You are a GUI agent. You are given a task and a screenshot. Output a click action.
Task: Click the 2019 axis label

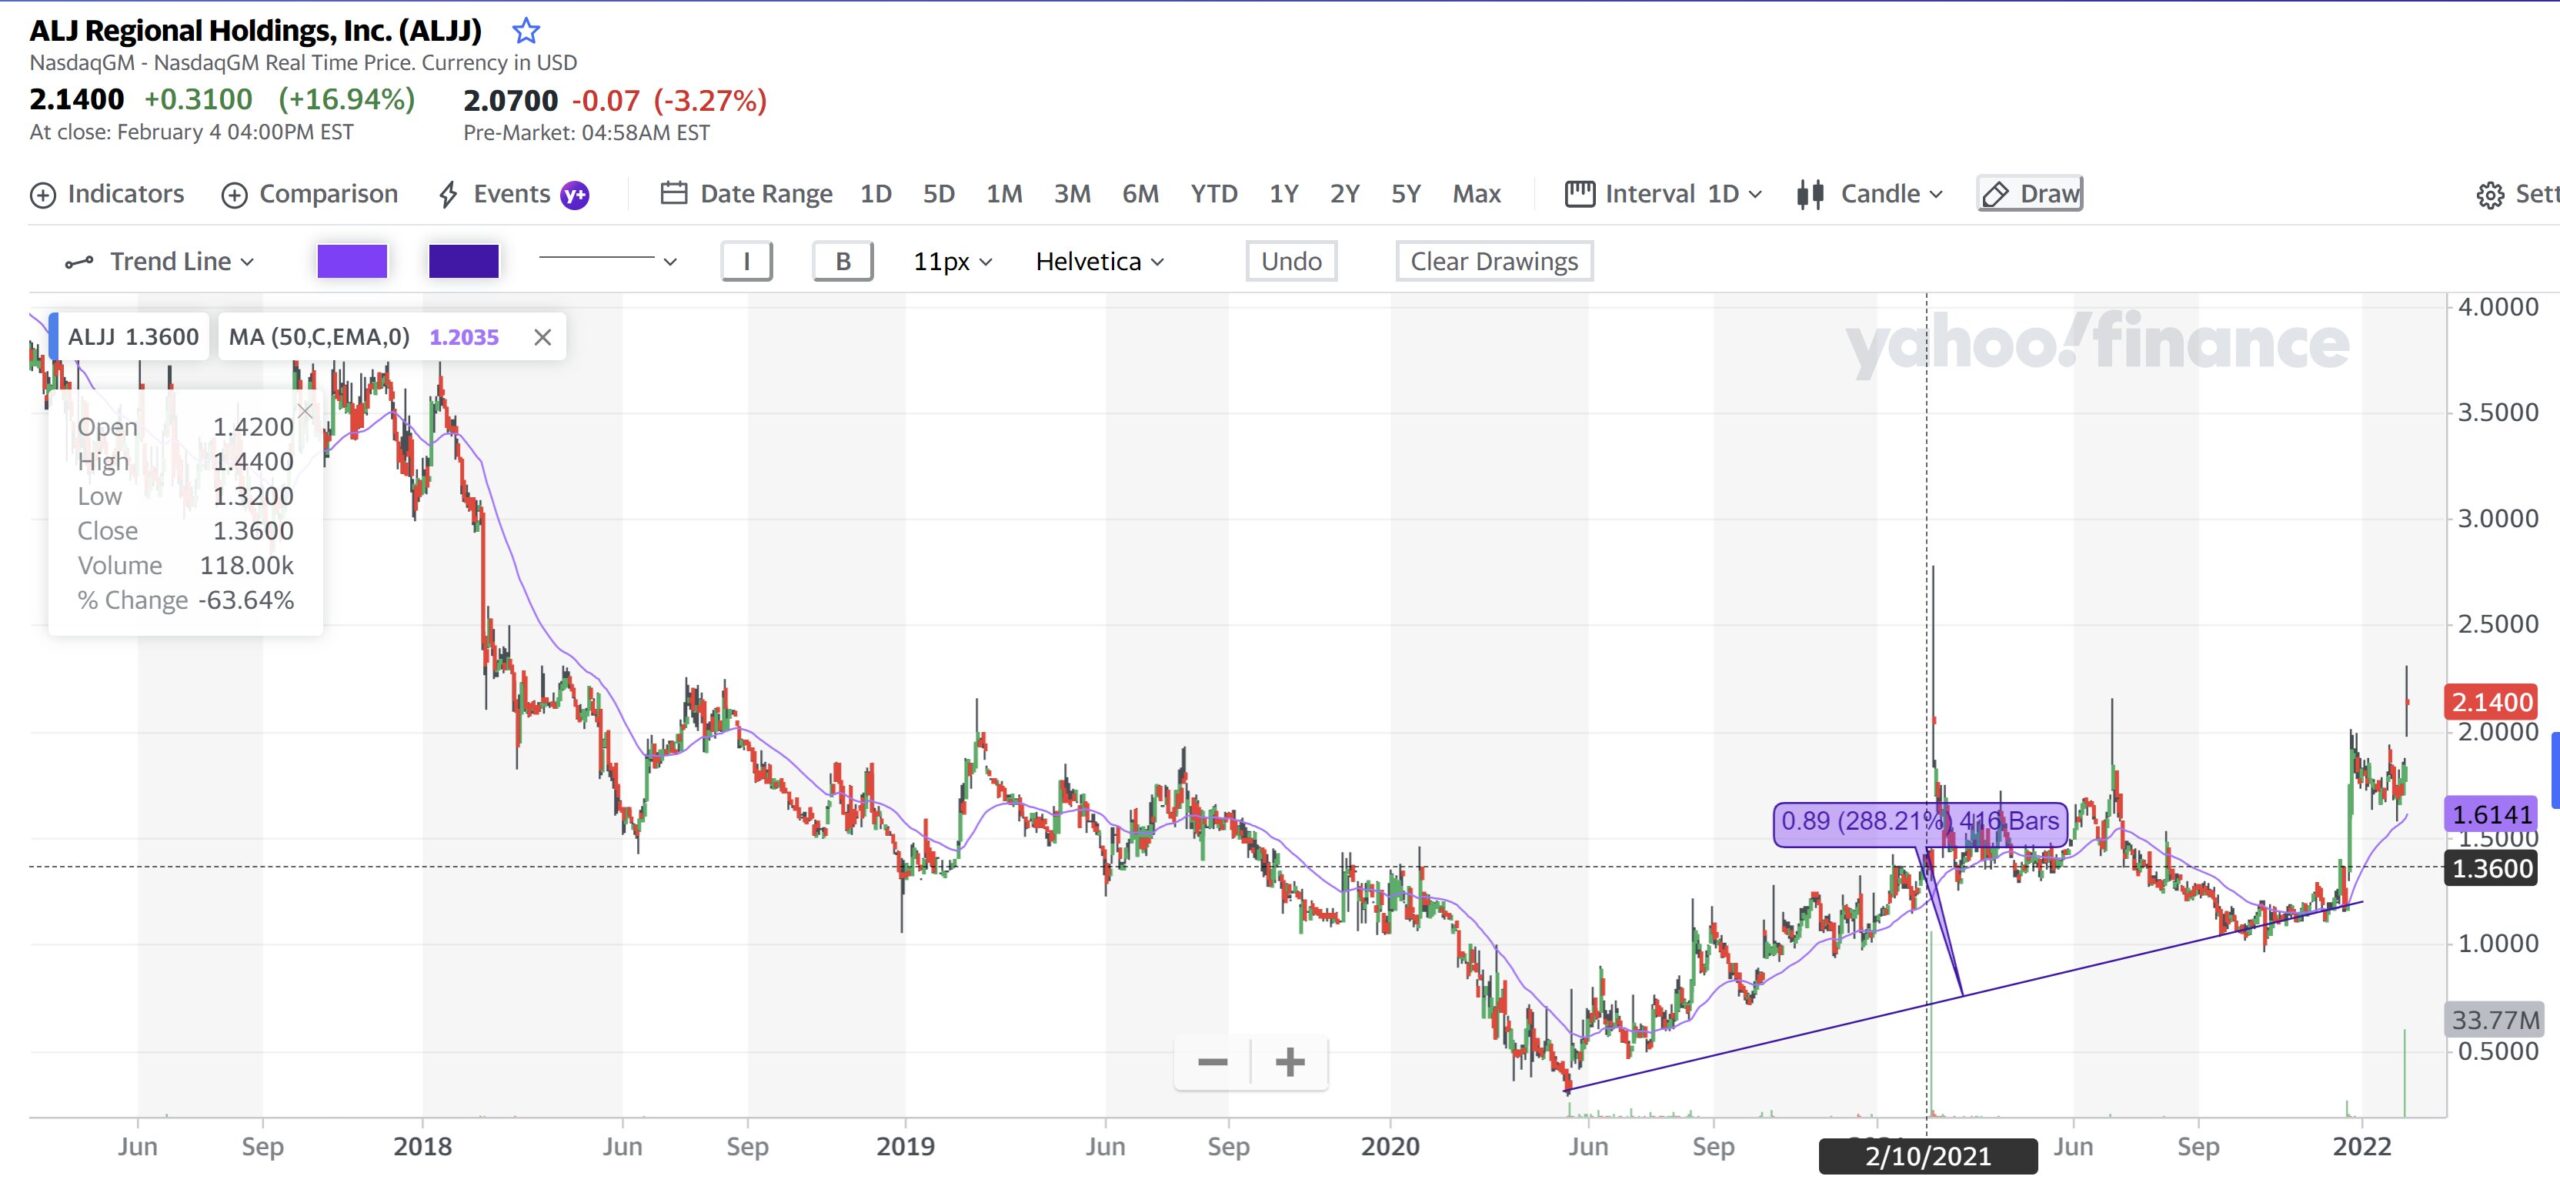coord(905,1147)
